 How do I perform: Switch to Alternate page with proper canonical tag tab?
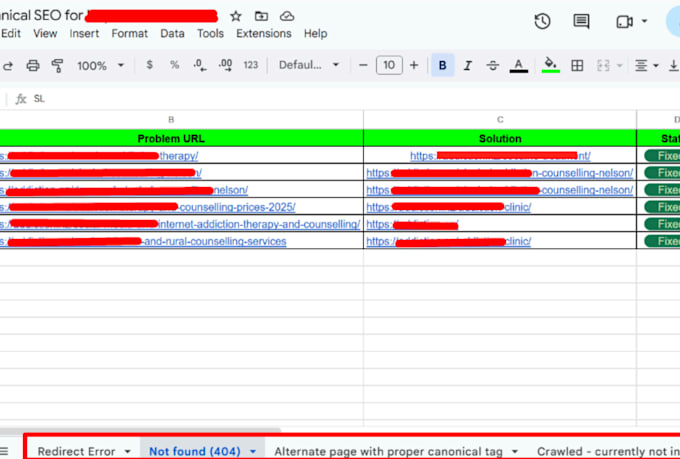(x=388, y=451)
